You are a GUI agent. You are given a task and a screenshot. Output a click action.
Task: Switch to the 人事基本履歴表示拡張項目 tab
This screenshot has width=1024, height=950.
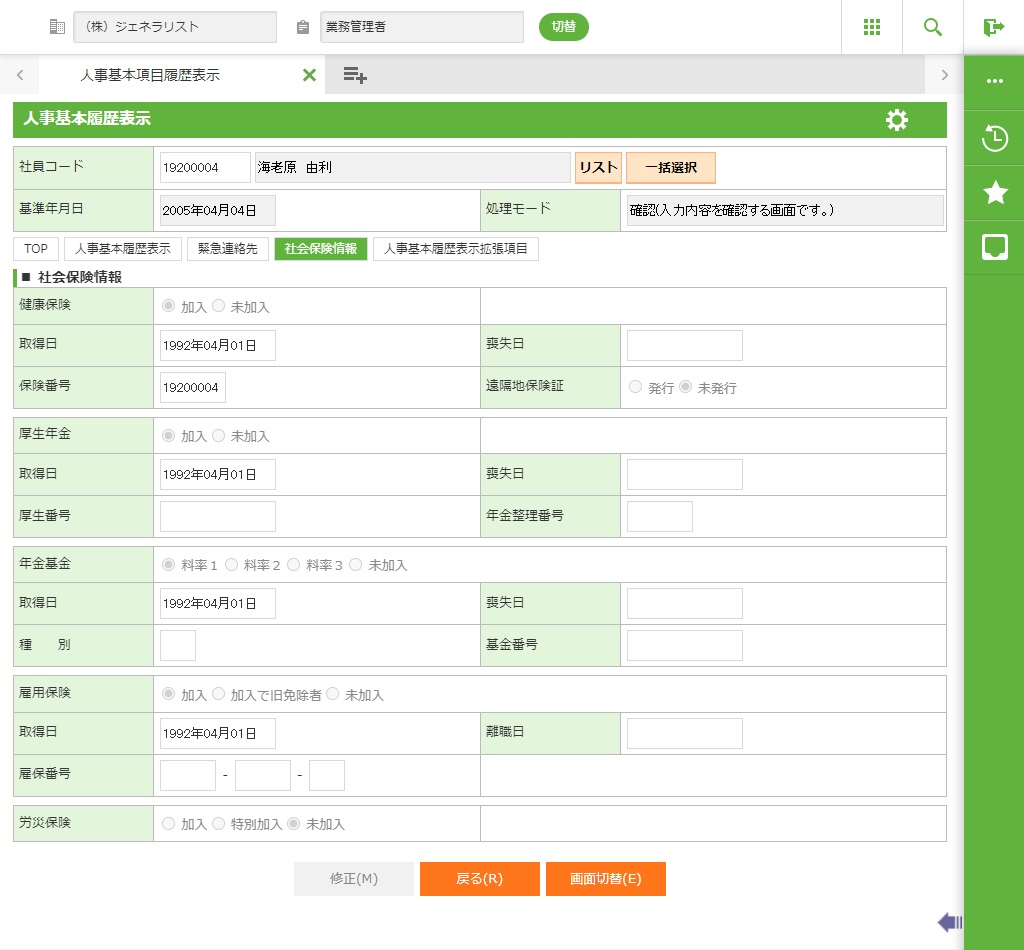tap(455, 249)
